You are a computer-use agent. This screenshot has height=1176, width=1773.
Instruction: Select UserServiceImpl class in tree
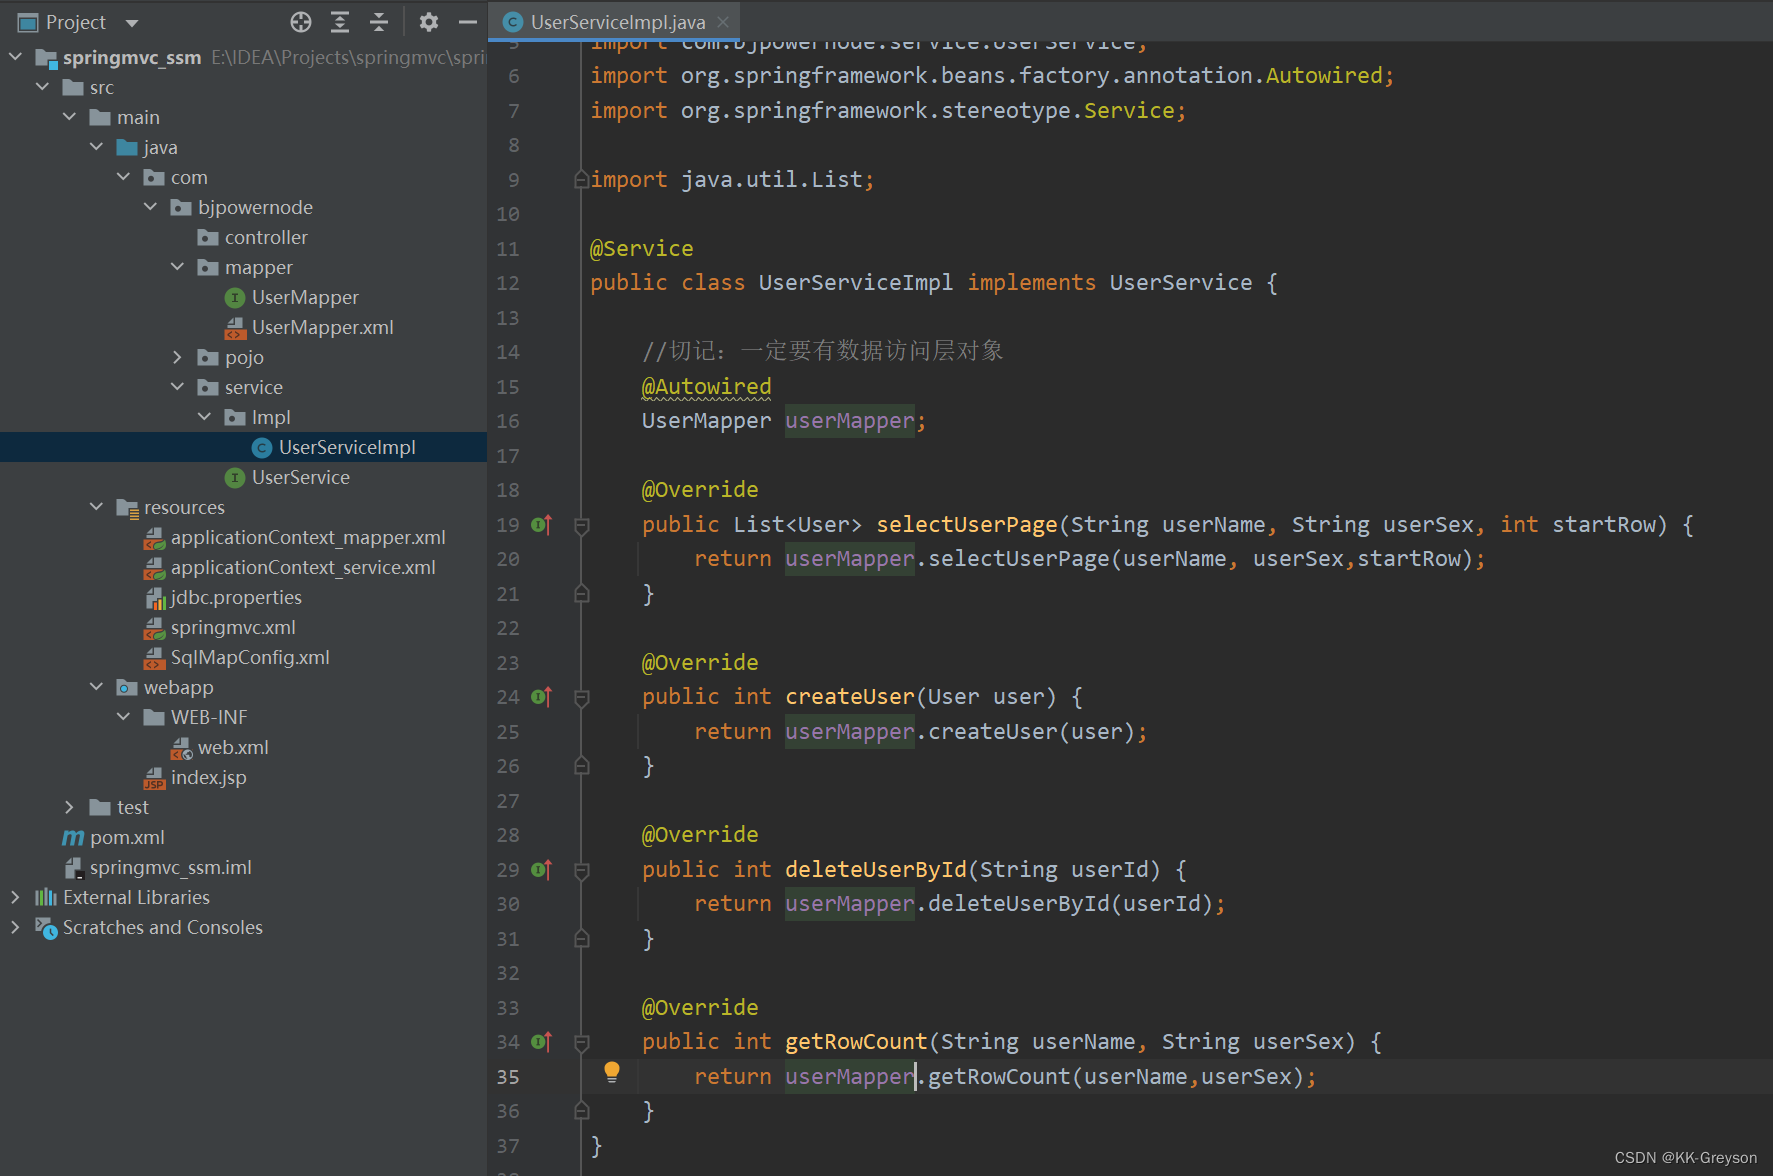[346, 447]
